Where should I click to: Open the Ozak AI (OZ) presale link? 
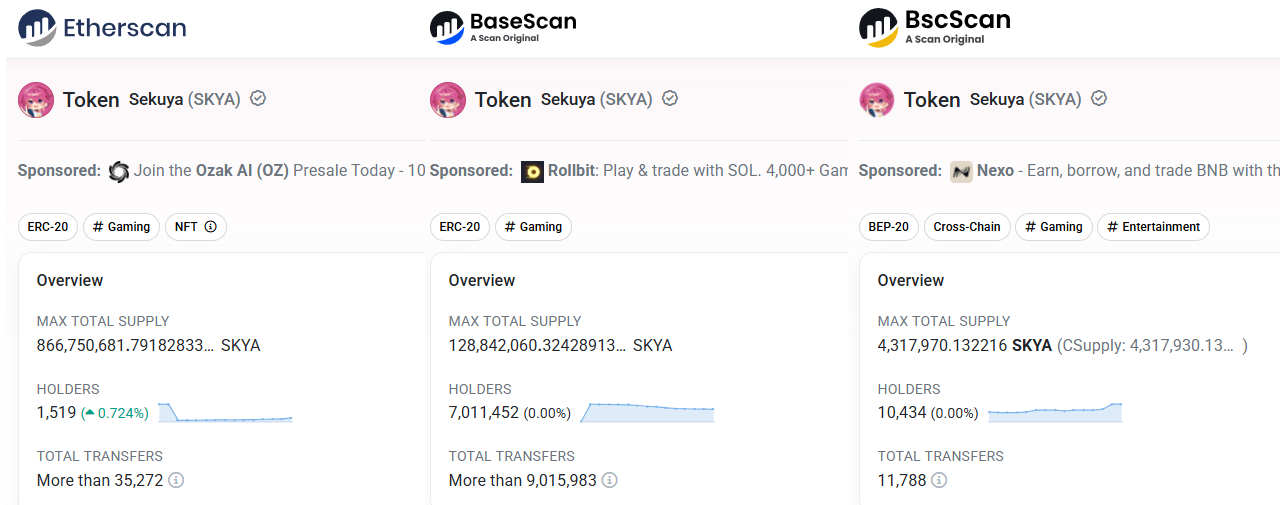click(x=242, y=171)
